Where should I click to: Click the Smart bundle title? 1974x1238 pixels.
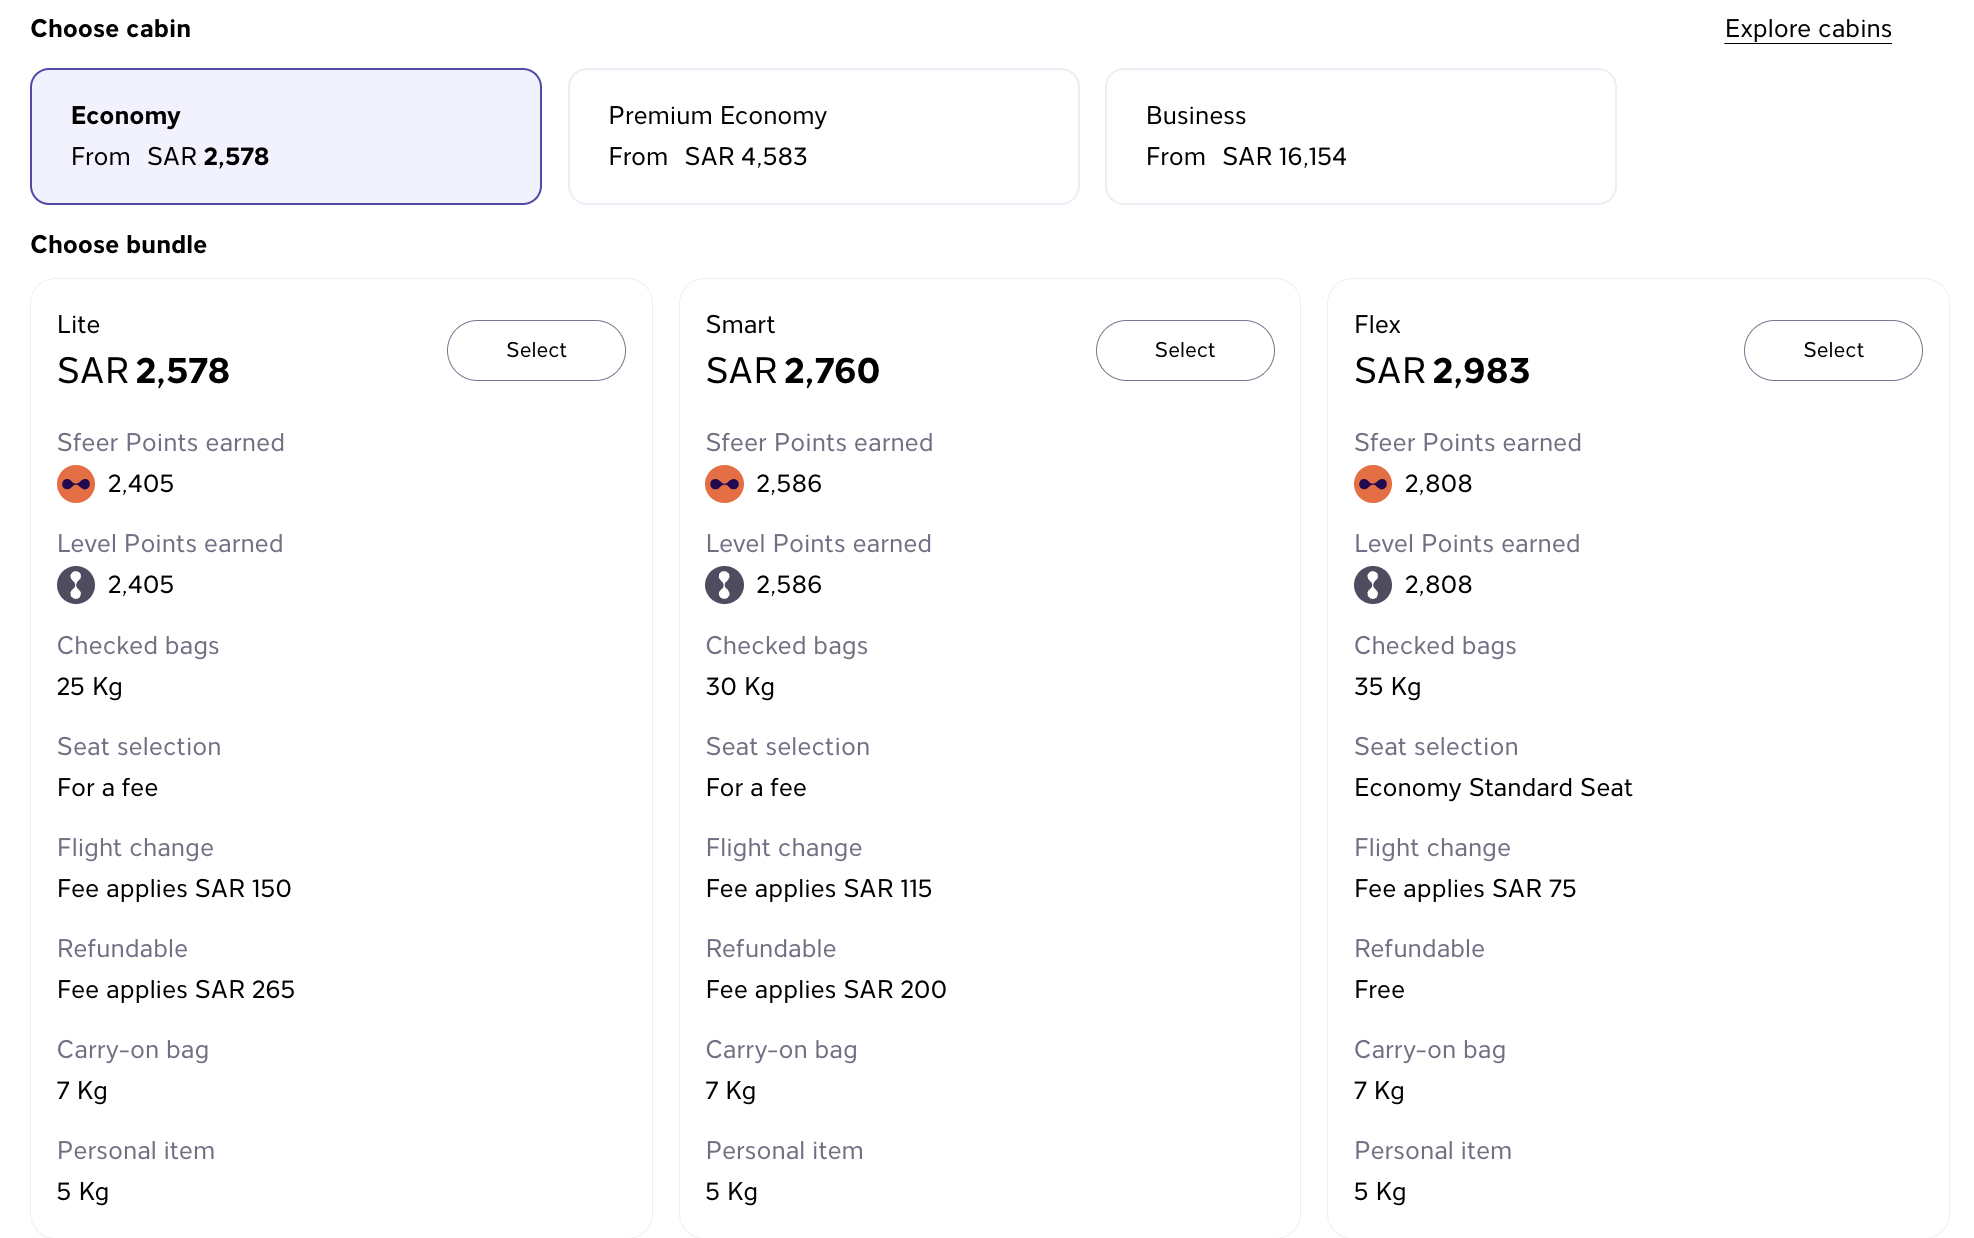(740, 325)
